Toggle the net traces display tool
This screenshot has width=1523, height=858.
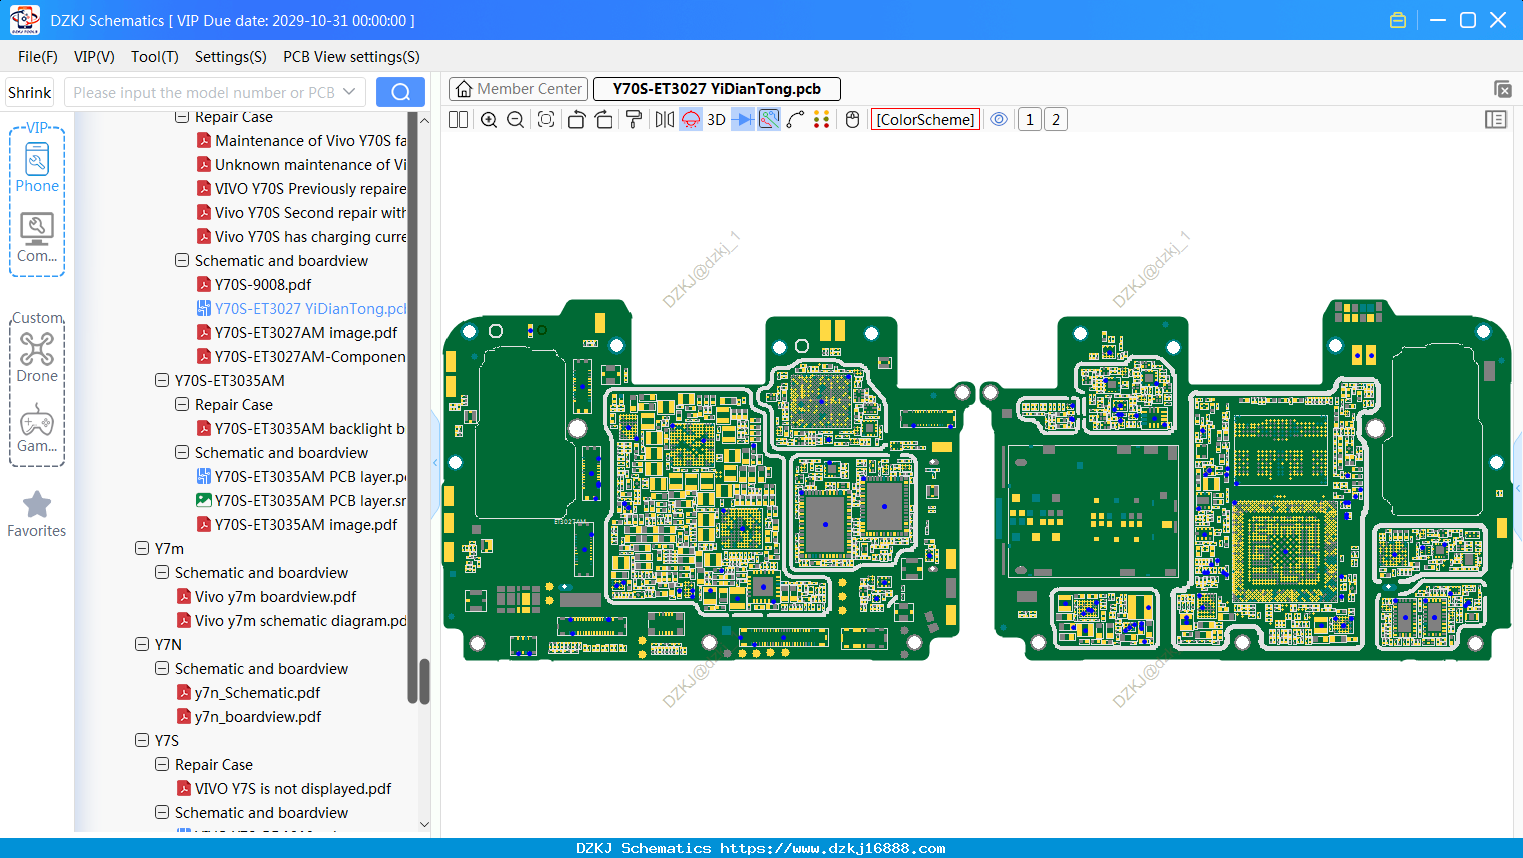point(769,120)
